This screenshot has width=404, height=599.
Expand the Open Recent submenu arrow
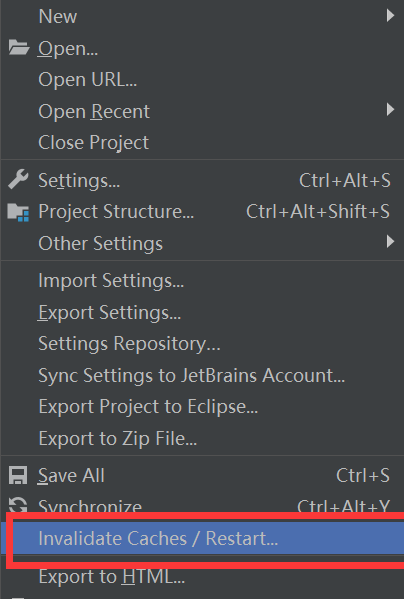390,110
